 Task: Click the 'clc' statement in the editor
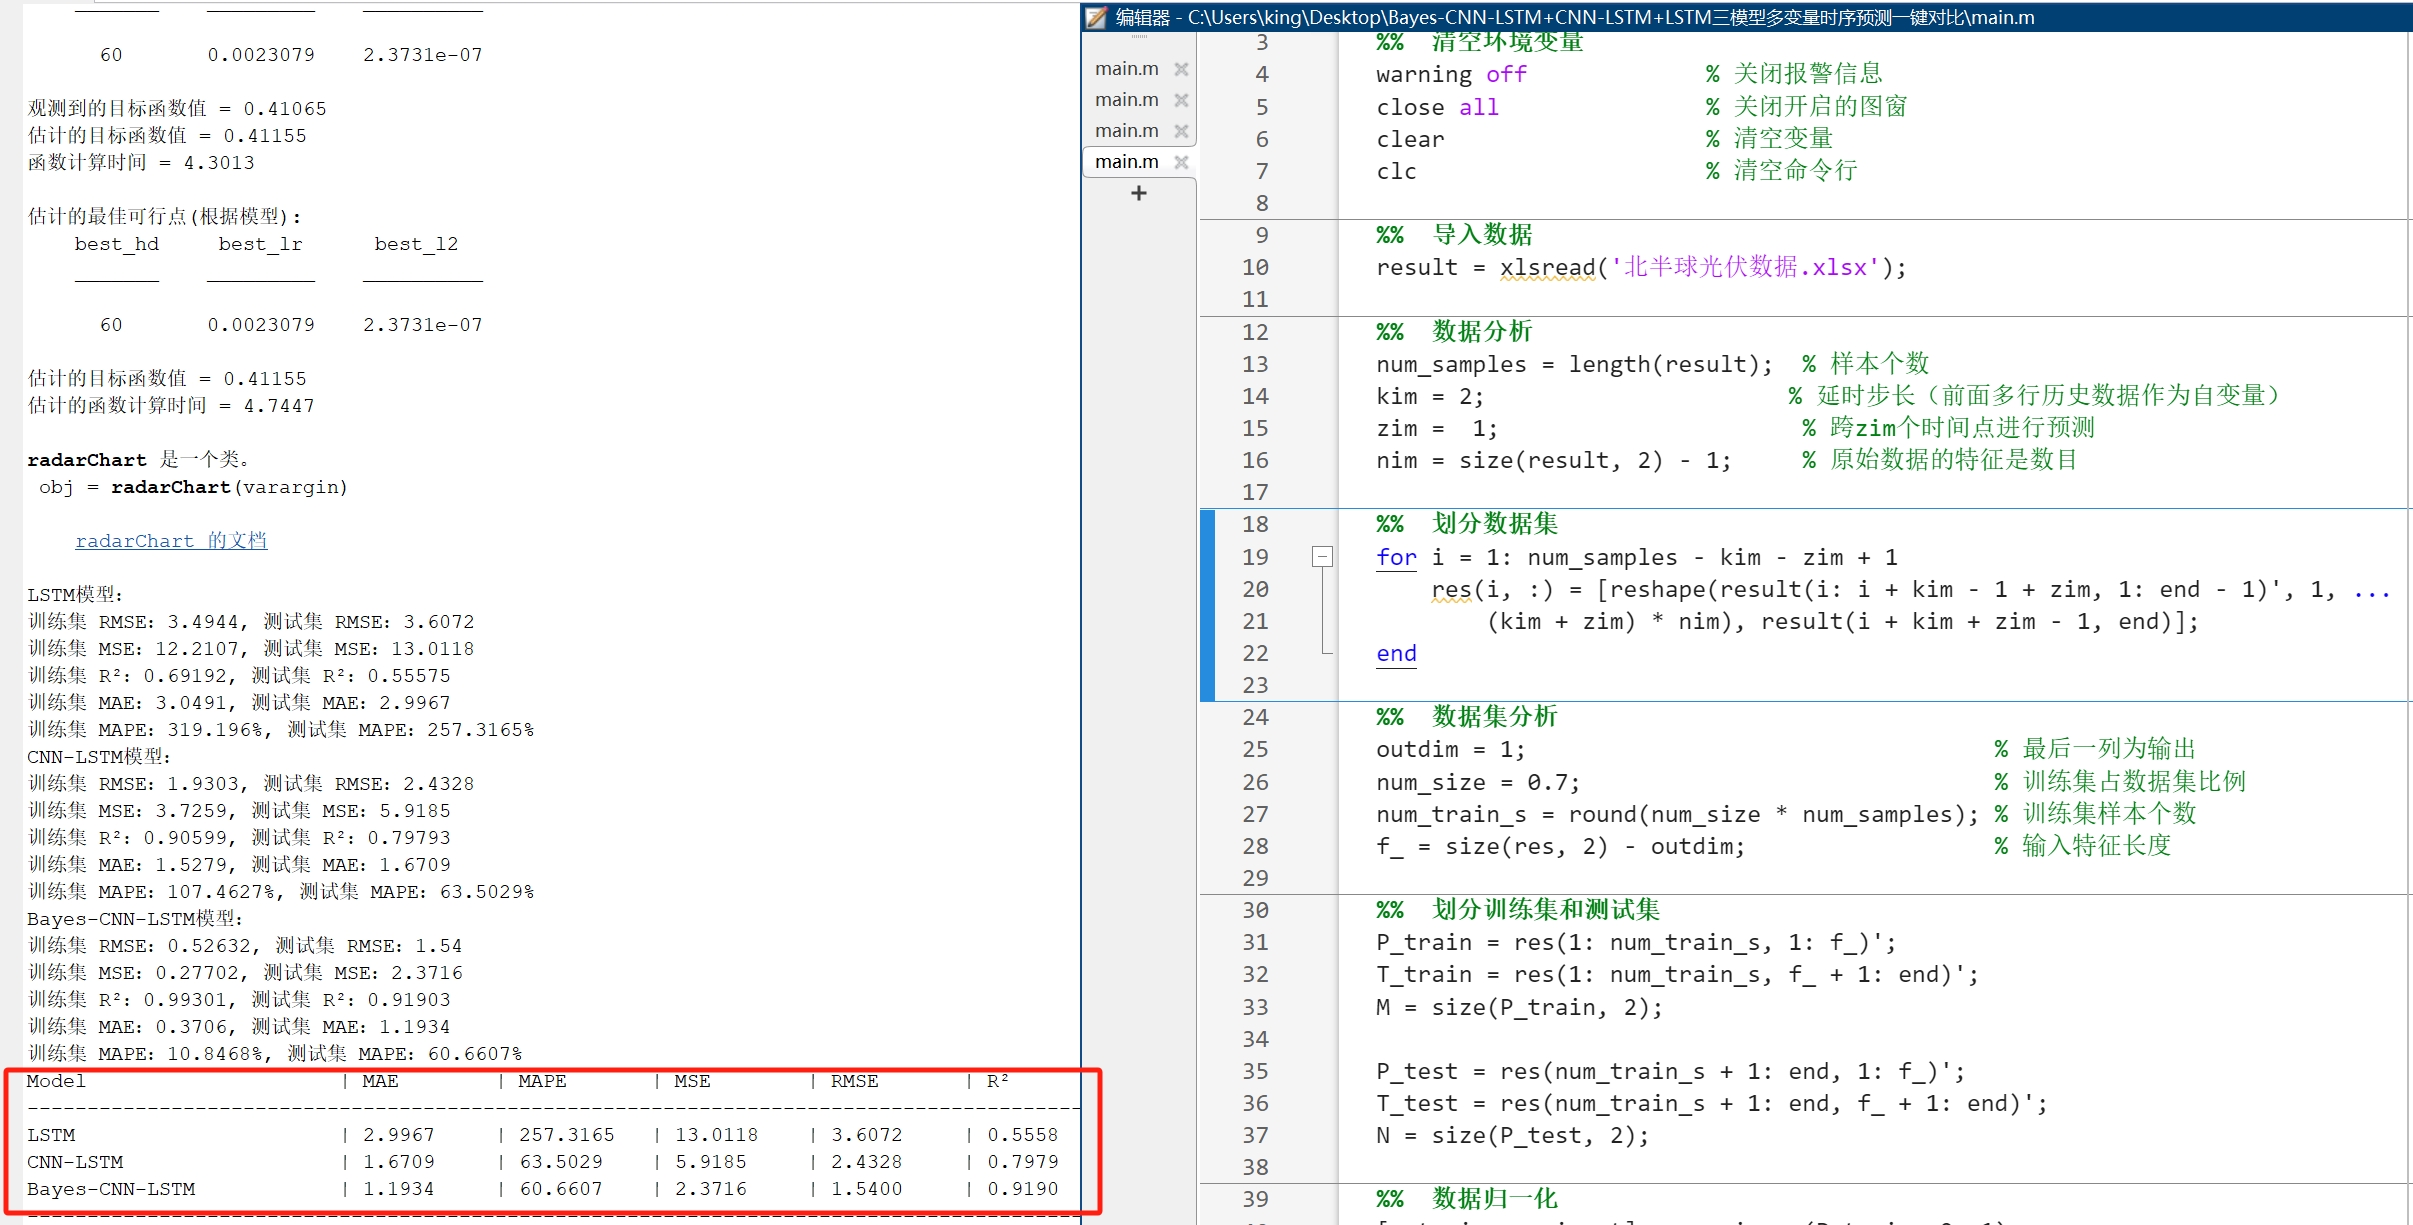pos(1396,171)
